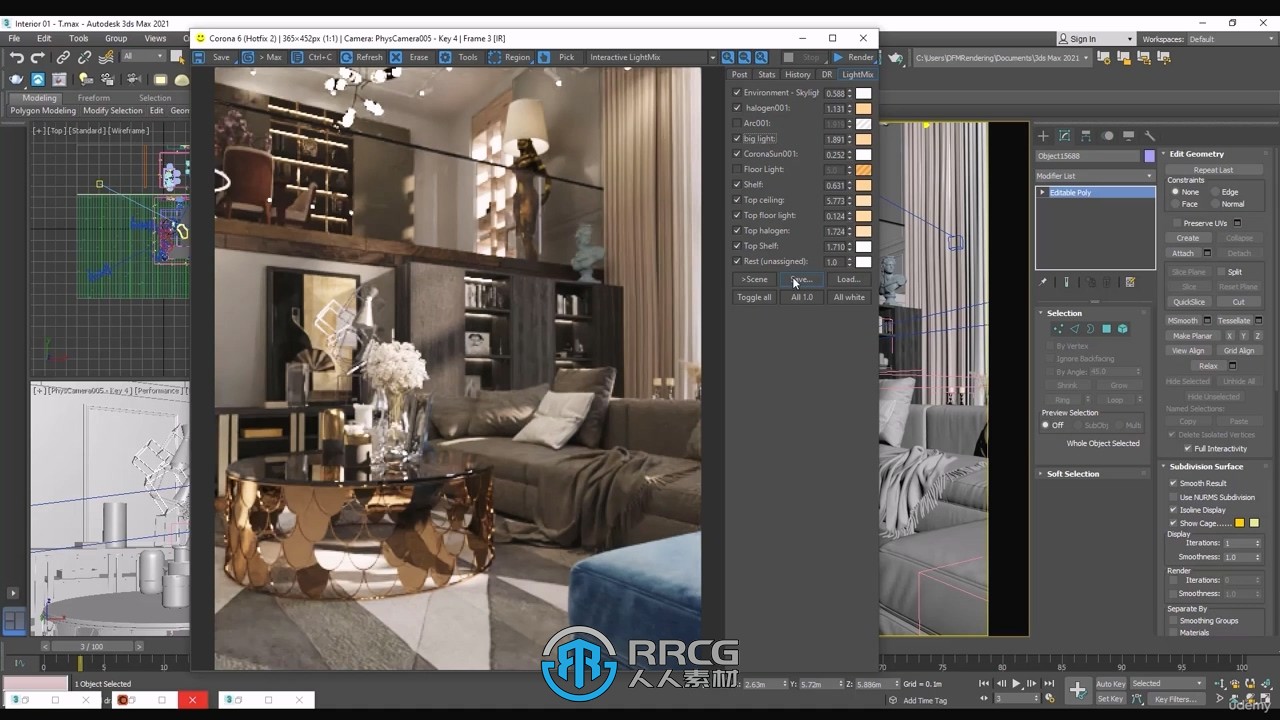Click Play Animation button
The image size is (1280, 720).
1017,684
